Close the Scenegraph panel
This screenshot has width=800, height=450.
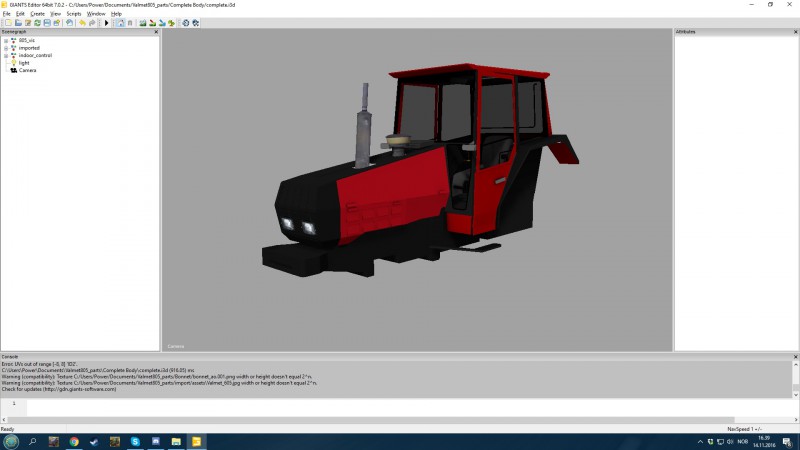tap(156, 32)
